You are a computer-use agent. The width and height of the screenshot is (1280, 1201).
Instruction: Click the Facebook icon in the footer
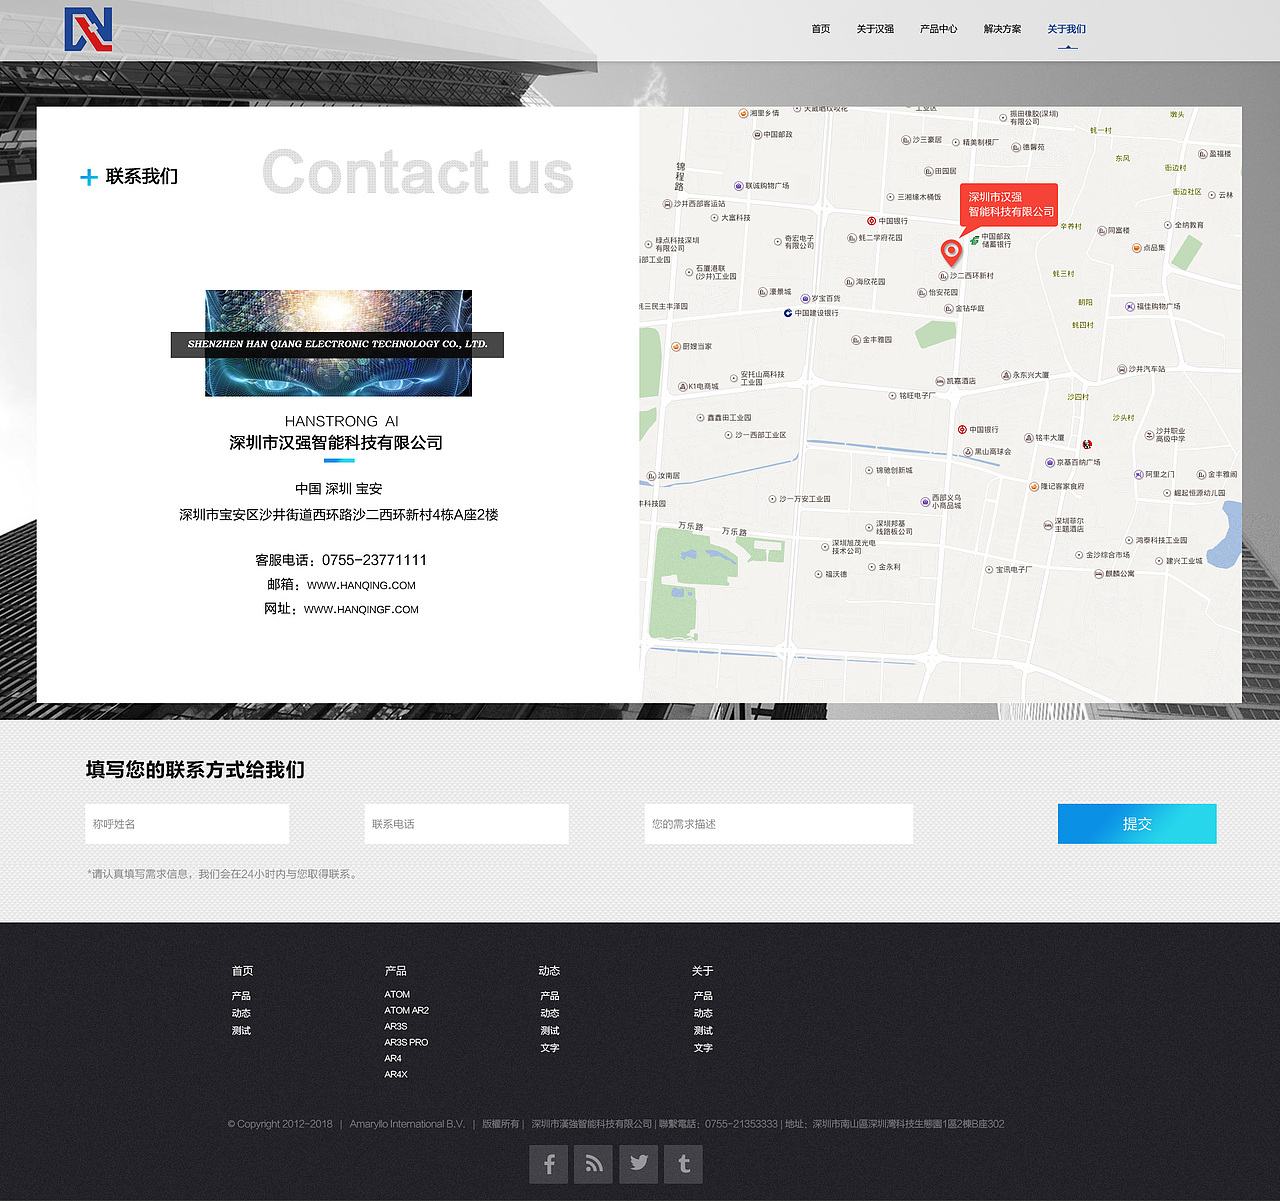(x=548, y=1164)
